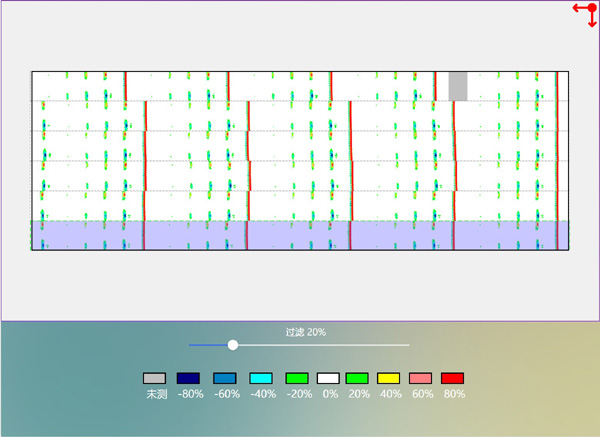This screenshot has height=437, width=600.
Task: Click the 20% legend label
Action: (359, 394)
